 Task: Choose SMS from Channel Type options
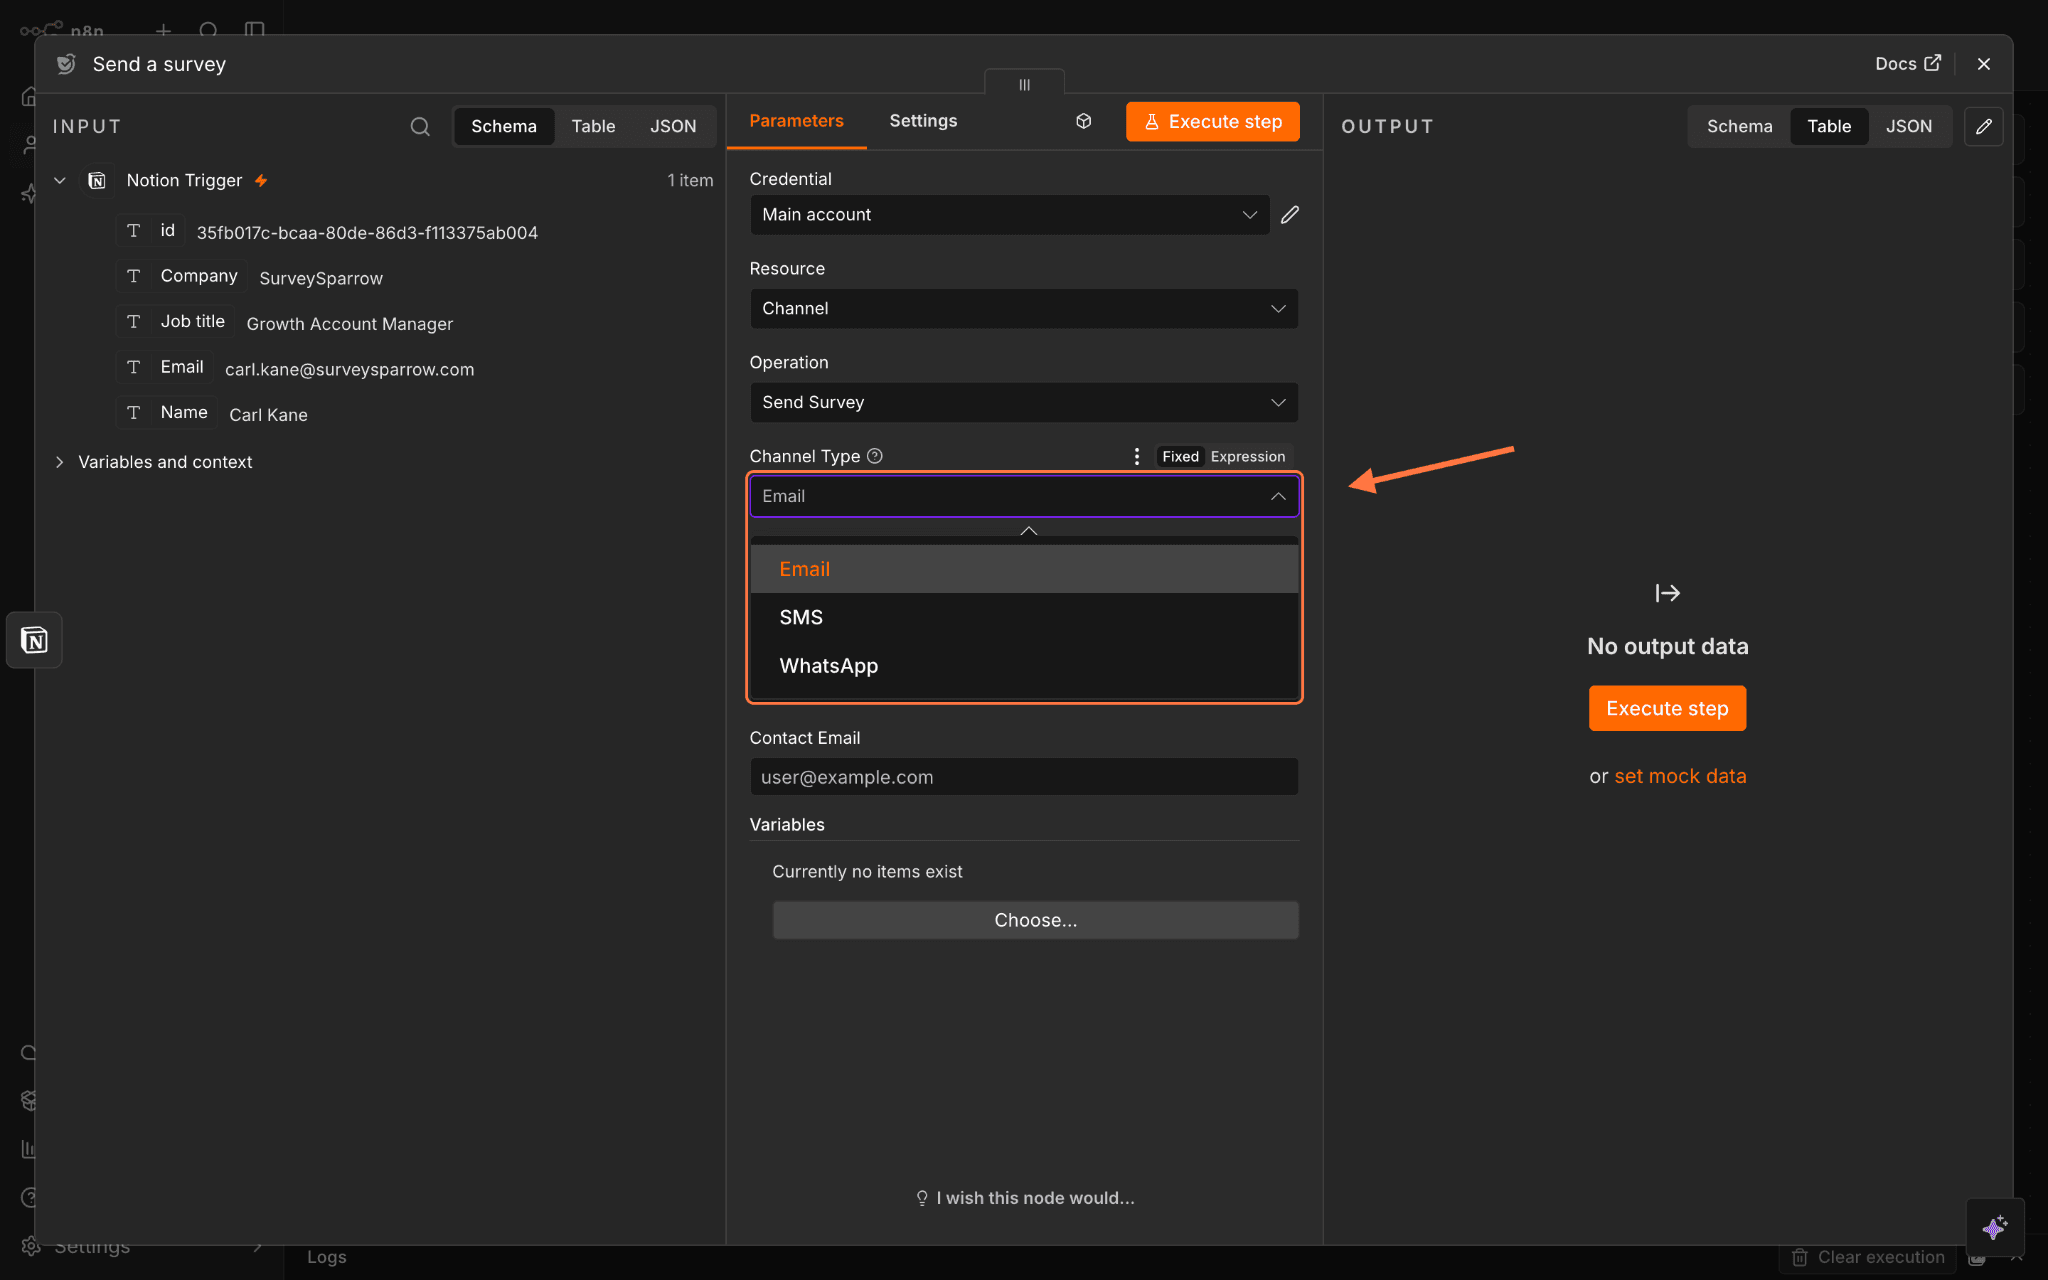click(x=1024, y=618)
